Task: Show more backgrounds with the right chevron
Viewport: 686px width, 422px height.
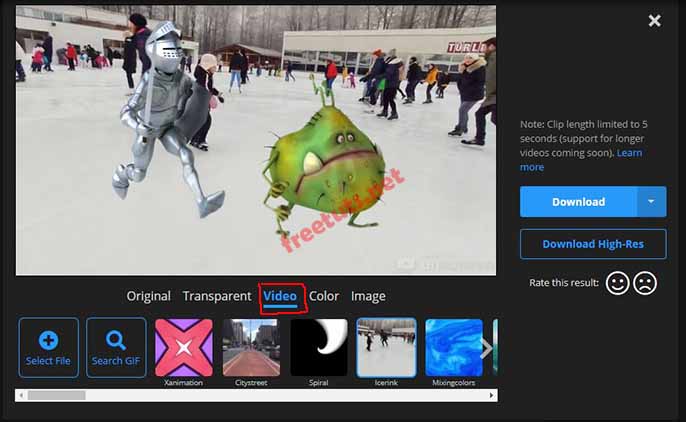Action: pos(486,348)
